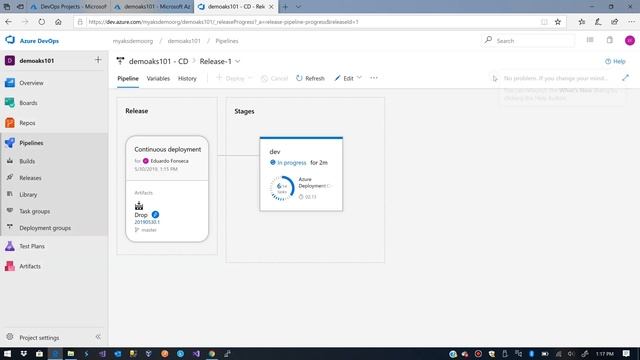The width and height of the screenshot is (640, 360).
Task: Go back in the browser
Action: [9, 22]
